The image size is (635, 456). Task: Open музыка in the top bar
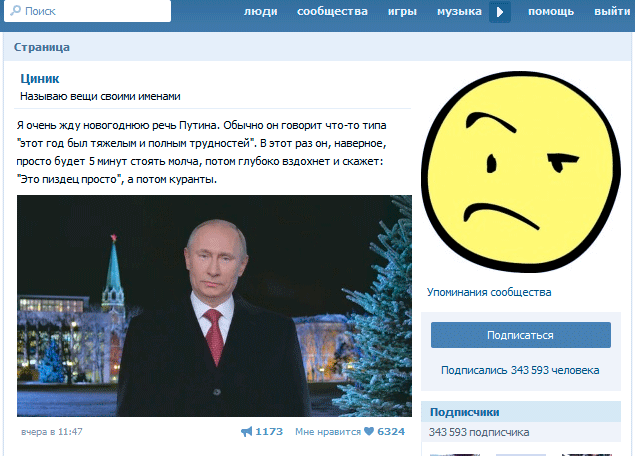(x=459, y=11)
